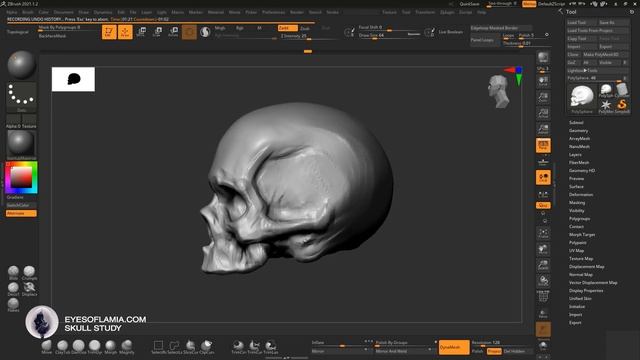Click the DynaMesh button
The image size is (640, 360).
click(454, 347)
